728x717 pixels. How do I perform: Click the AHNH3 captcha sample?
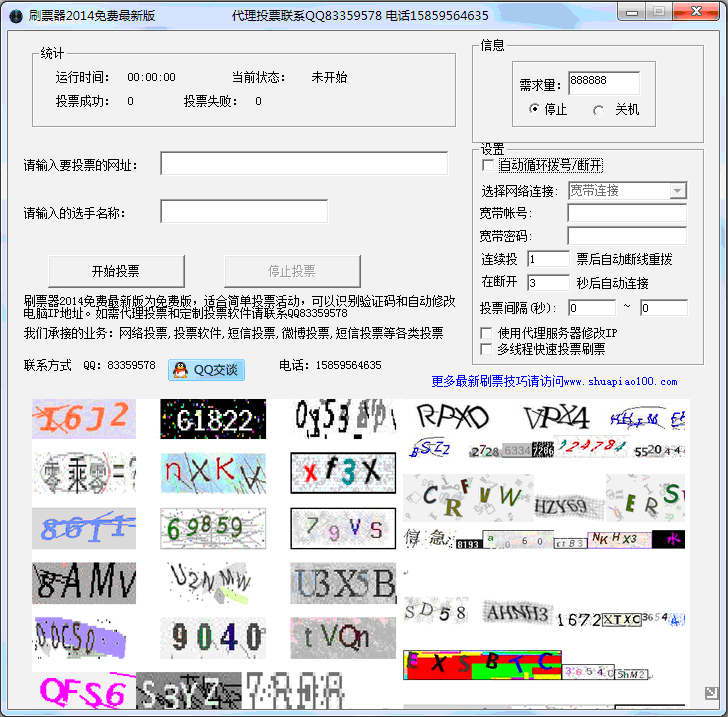pos(518,613)
